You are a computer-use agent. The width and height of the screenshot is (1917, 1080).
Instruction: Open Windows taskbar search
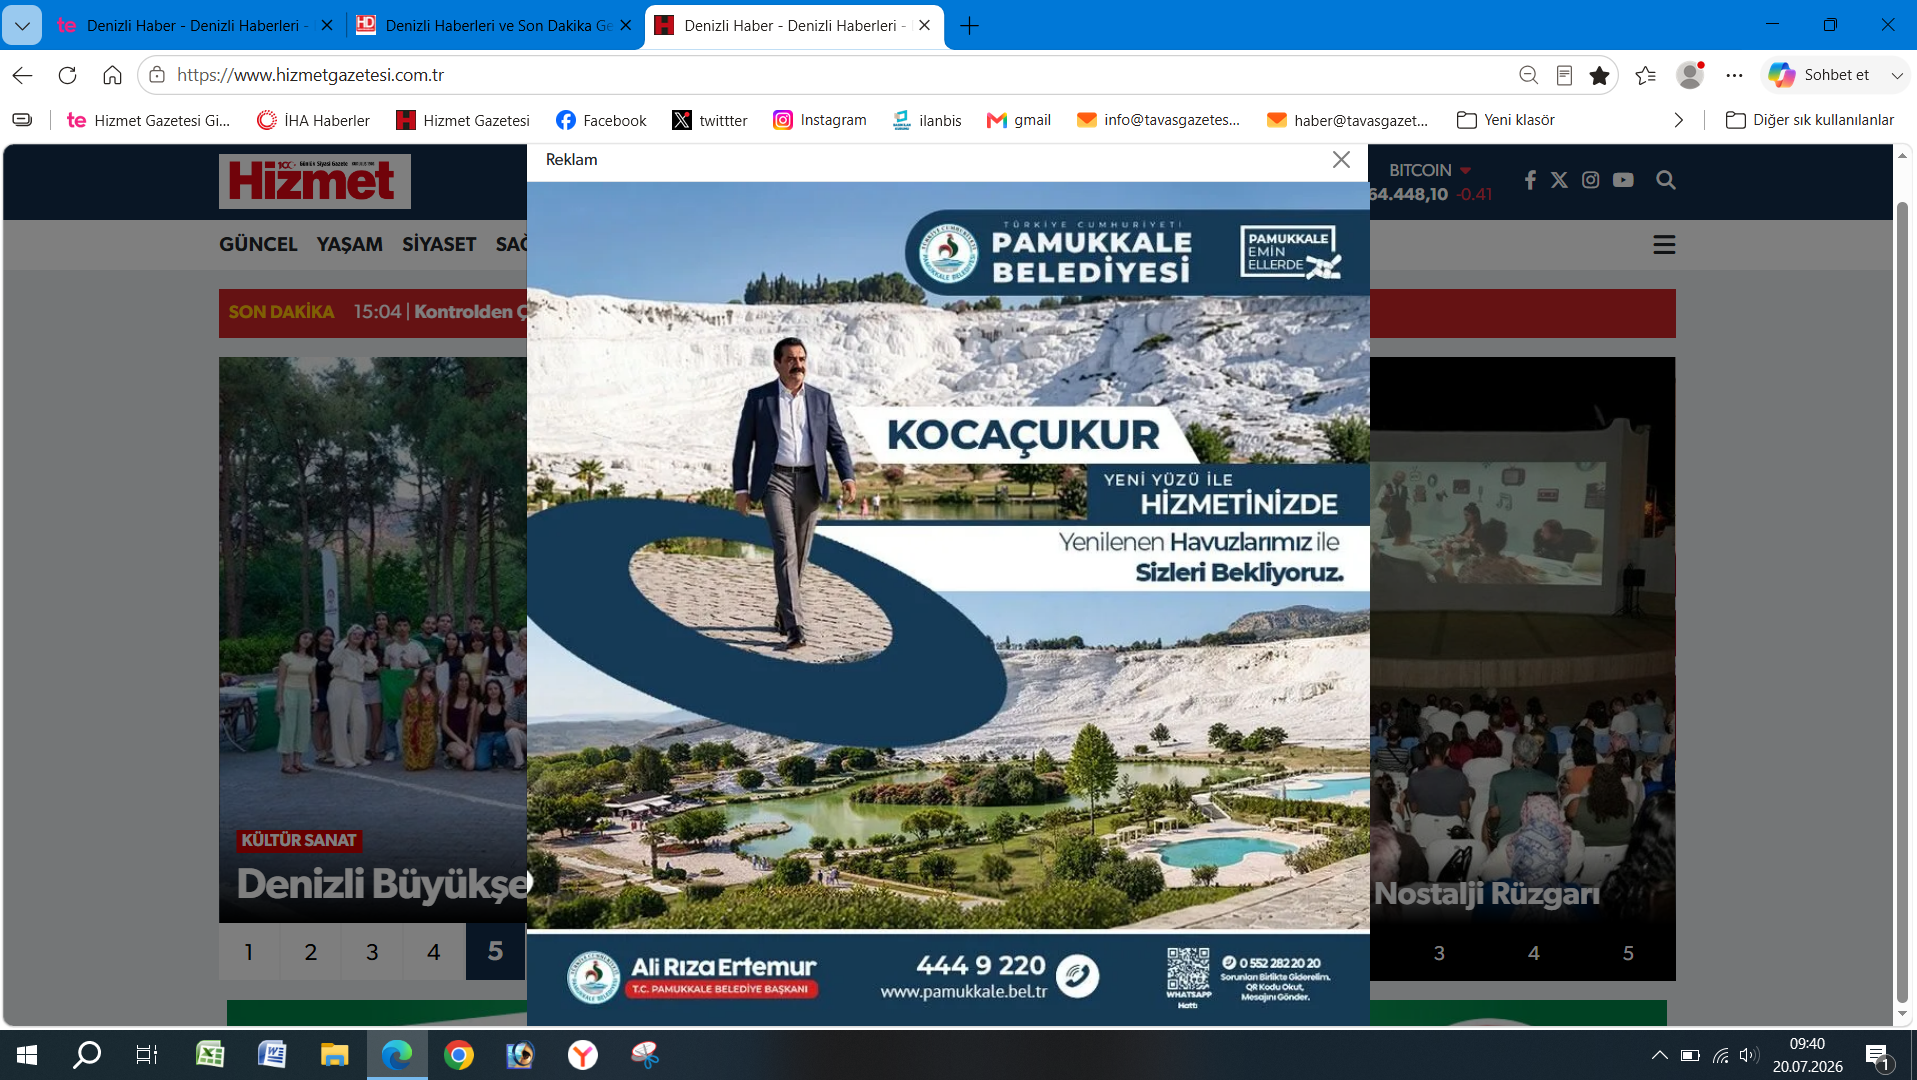pos(87,1055)
